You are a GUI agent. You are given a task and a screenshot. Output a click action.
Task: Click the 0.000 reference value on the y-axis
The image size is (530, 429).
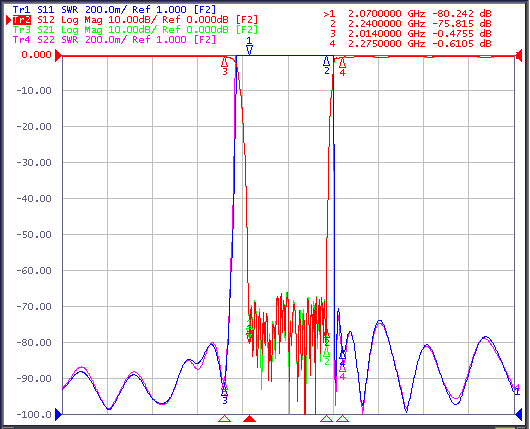[37, 55]
